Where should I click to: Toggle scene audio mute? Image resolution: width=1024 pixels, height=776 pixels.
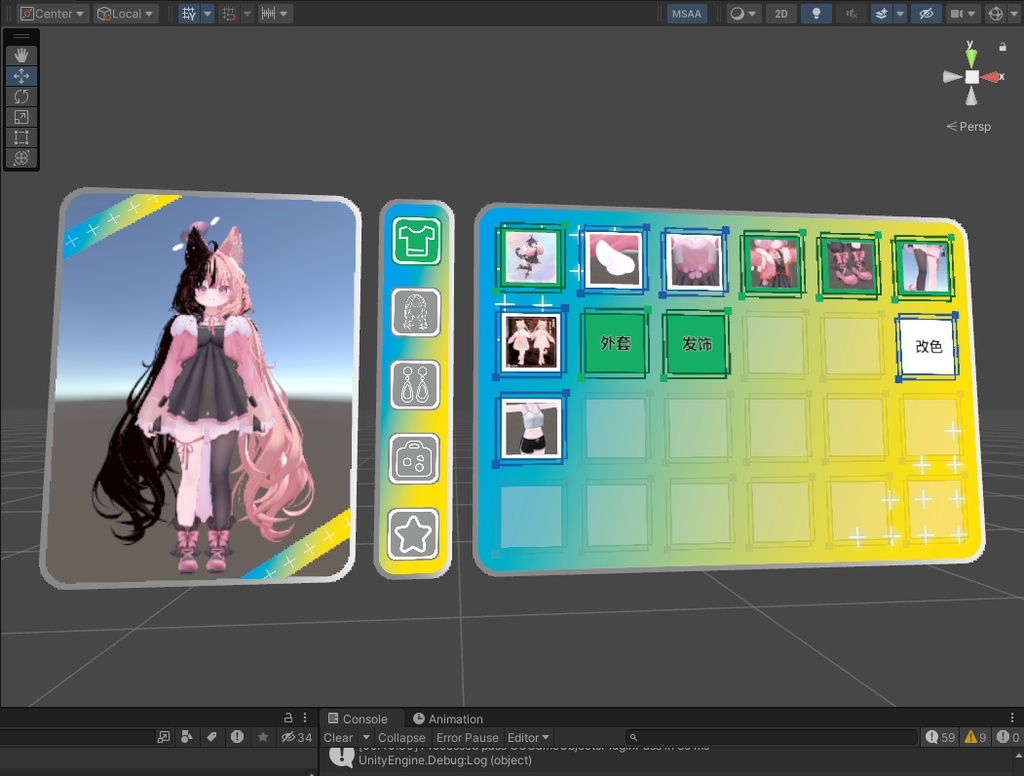coord(852,14)
